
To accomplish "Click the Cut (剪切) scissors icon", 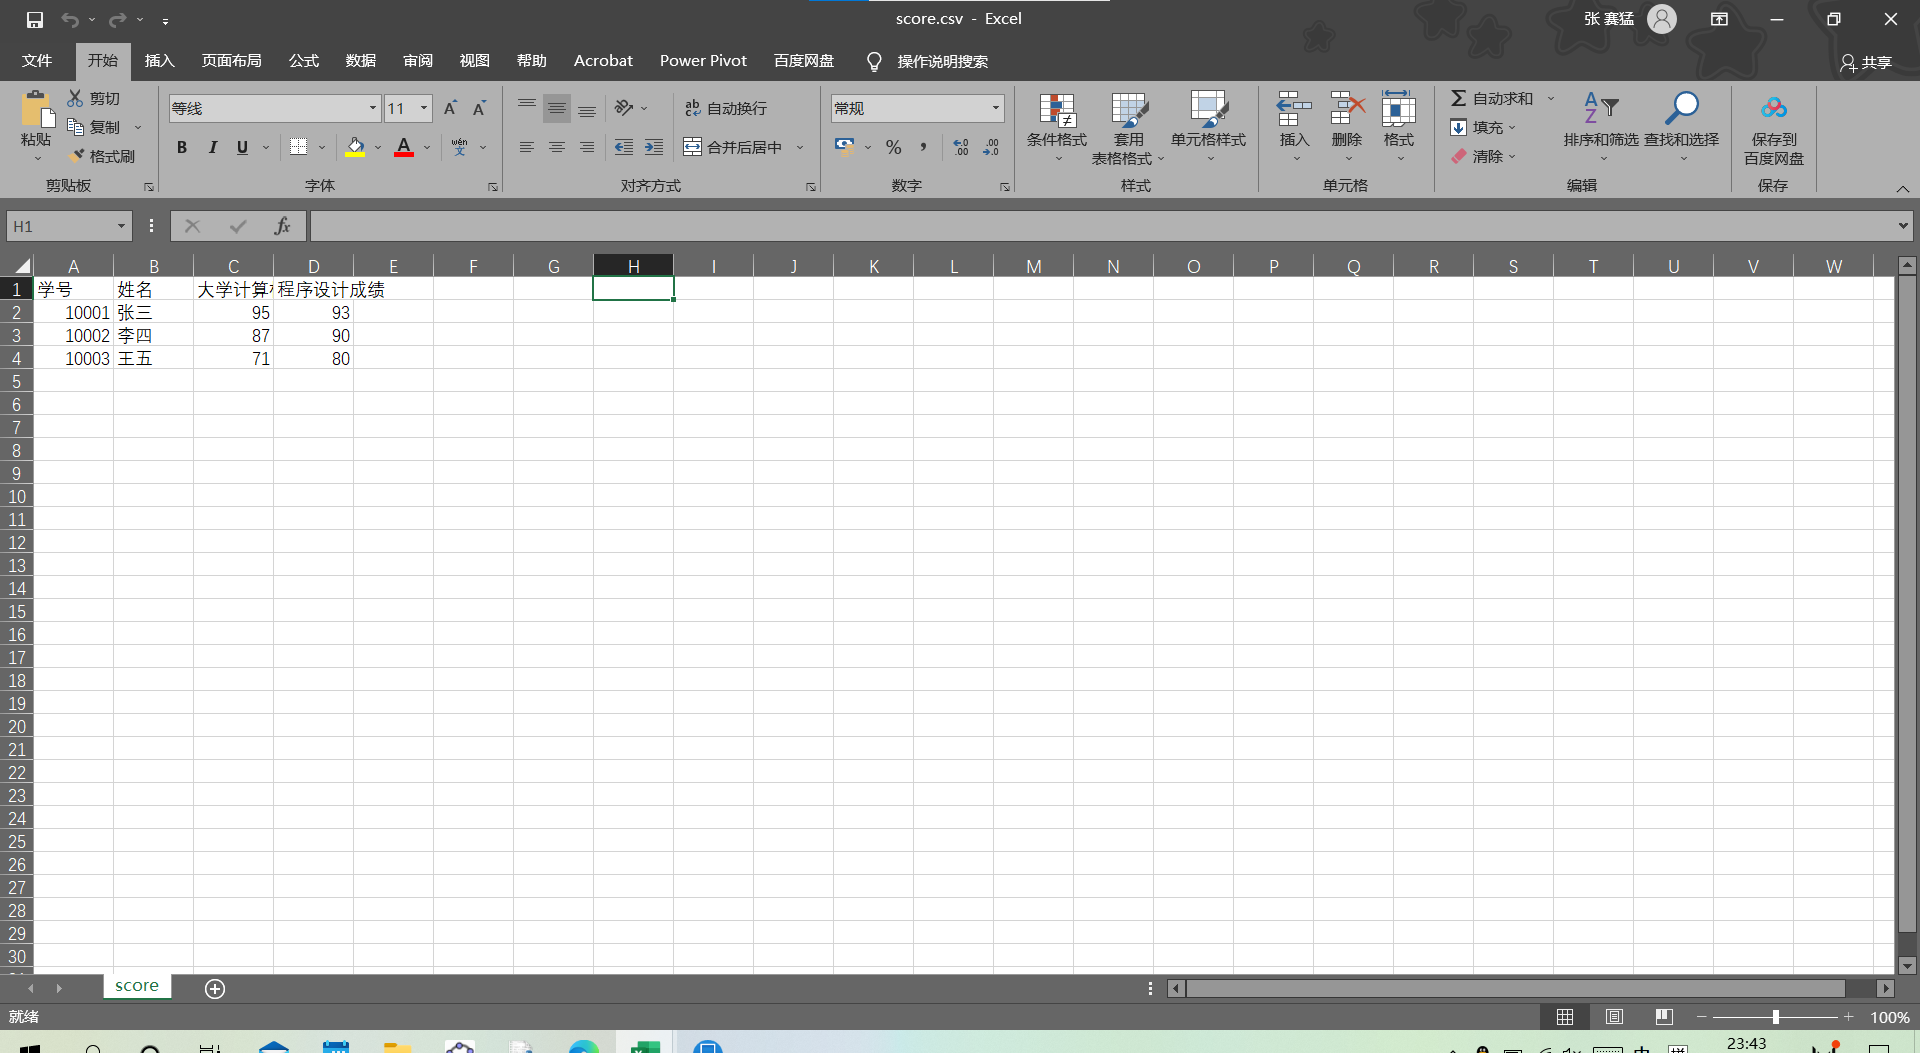I will click(x=75, y=98).
